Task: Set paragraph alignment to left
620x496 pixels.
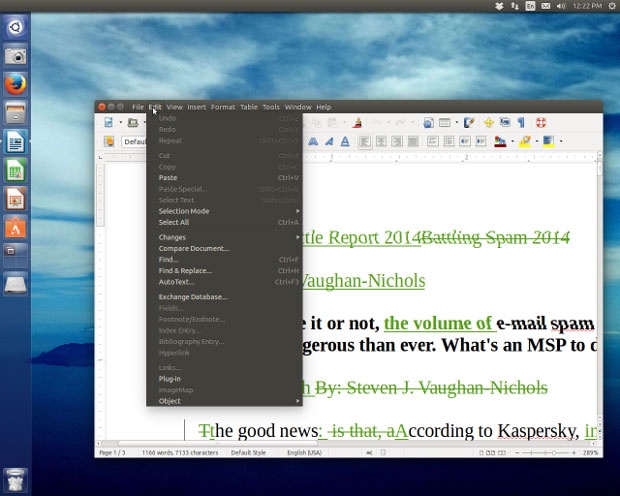Action: tap(365, 141)
